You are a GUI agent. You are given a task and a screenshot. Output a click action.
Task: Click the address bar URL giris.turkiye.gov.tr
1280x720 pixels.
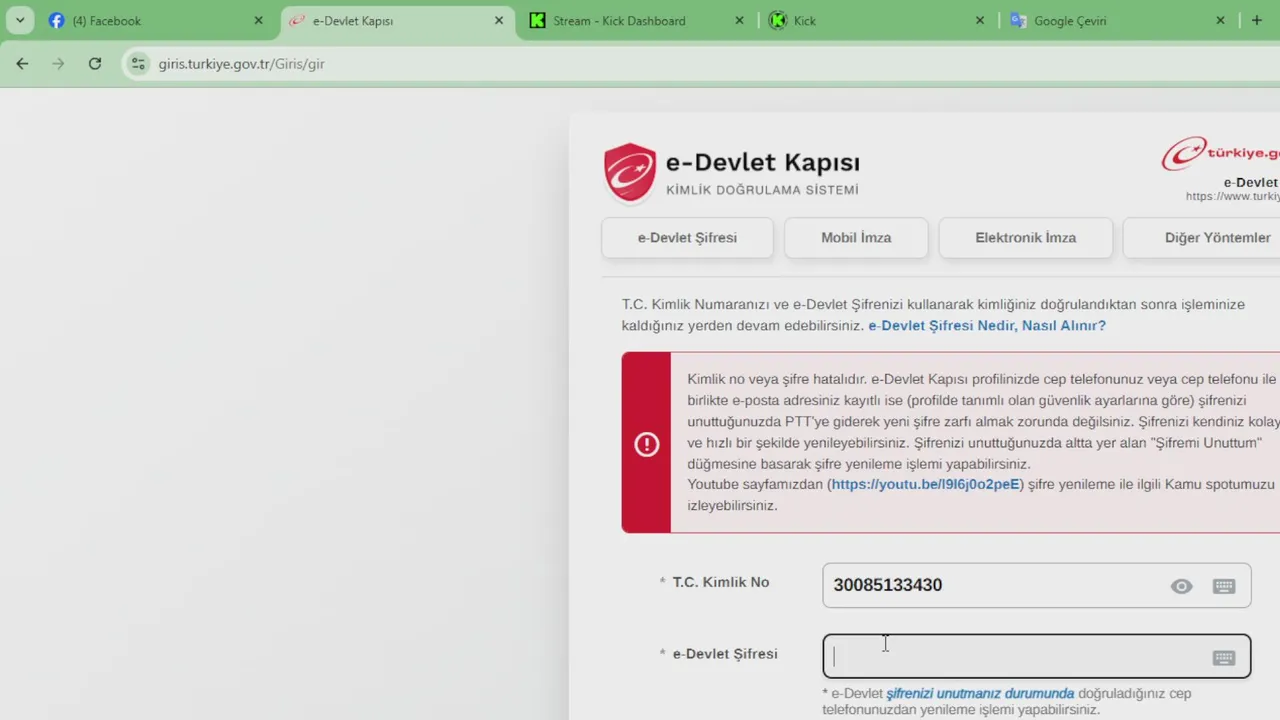(x=241, y=64)
